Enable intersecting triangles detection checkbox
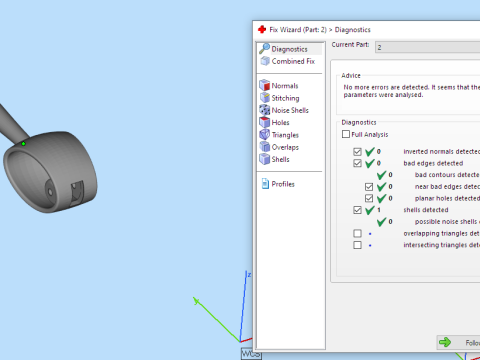Image resolution: width=480 pixels, height=360 pixels. click(357, 245)
